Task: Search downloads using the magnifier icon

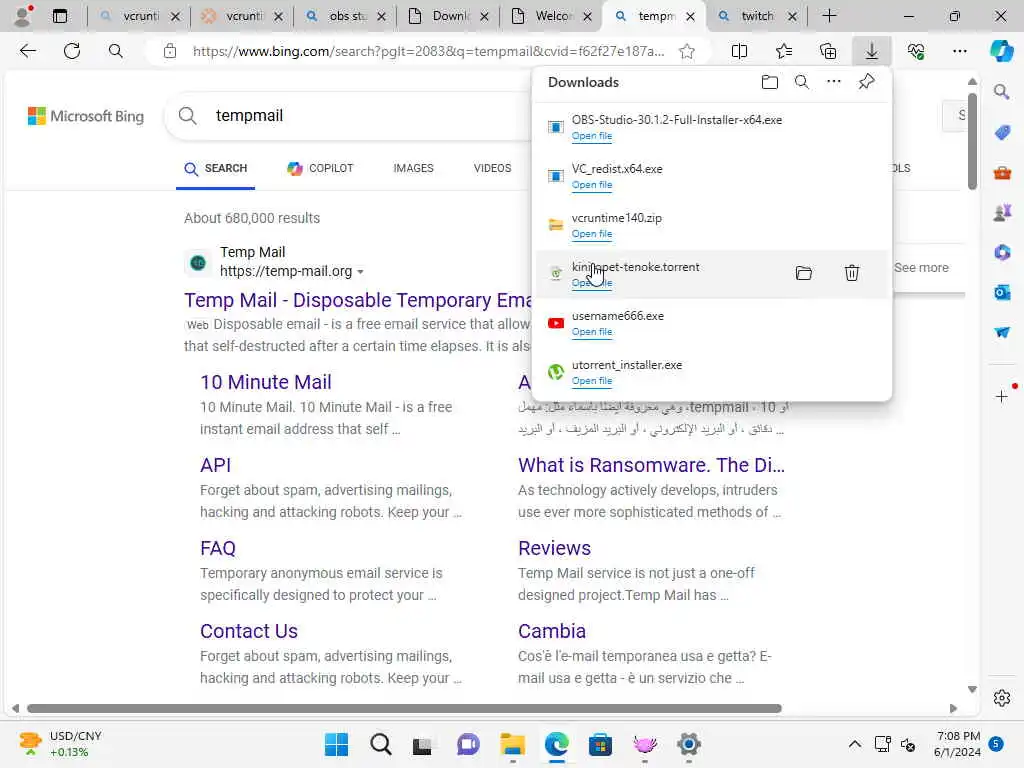Action: [802, 82]
